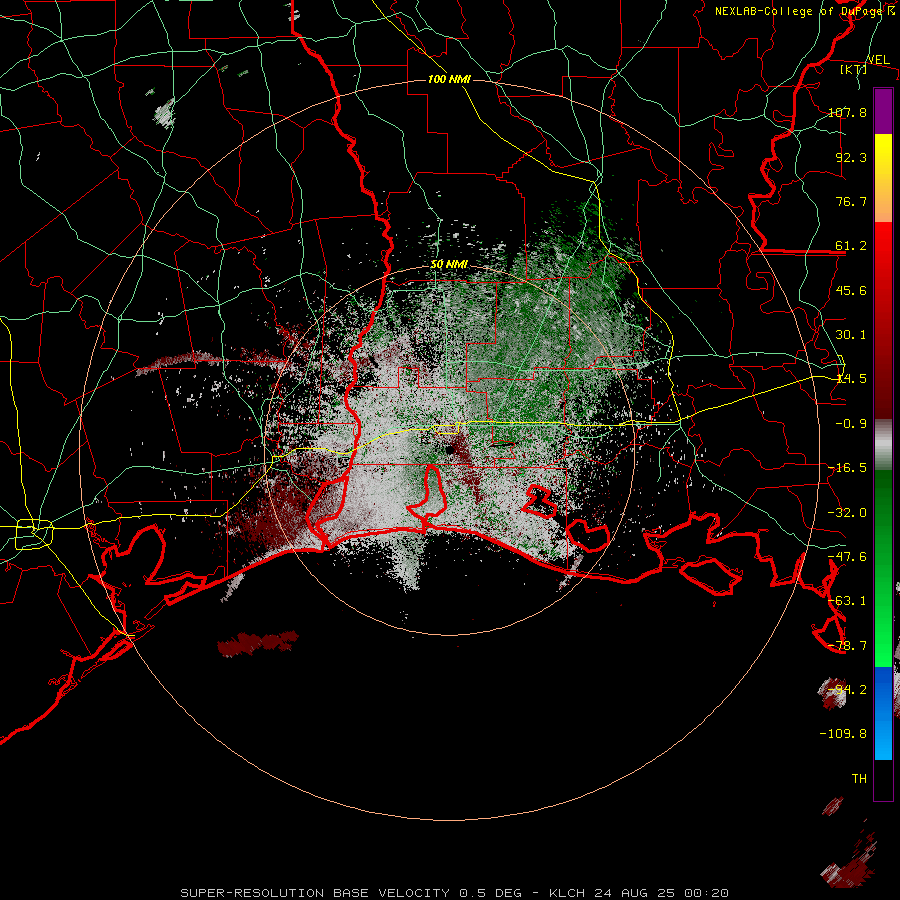The height and width of the screenshot is (900, 900).
Task: Select the -94.2 velocity scale value
Action: pos(847,690)
